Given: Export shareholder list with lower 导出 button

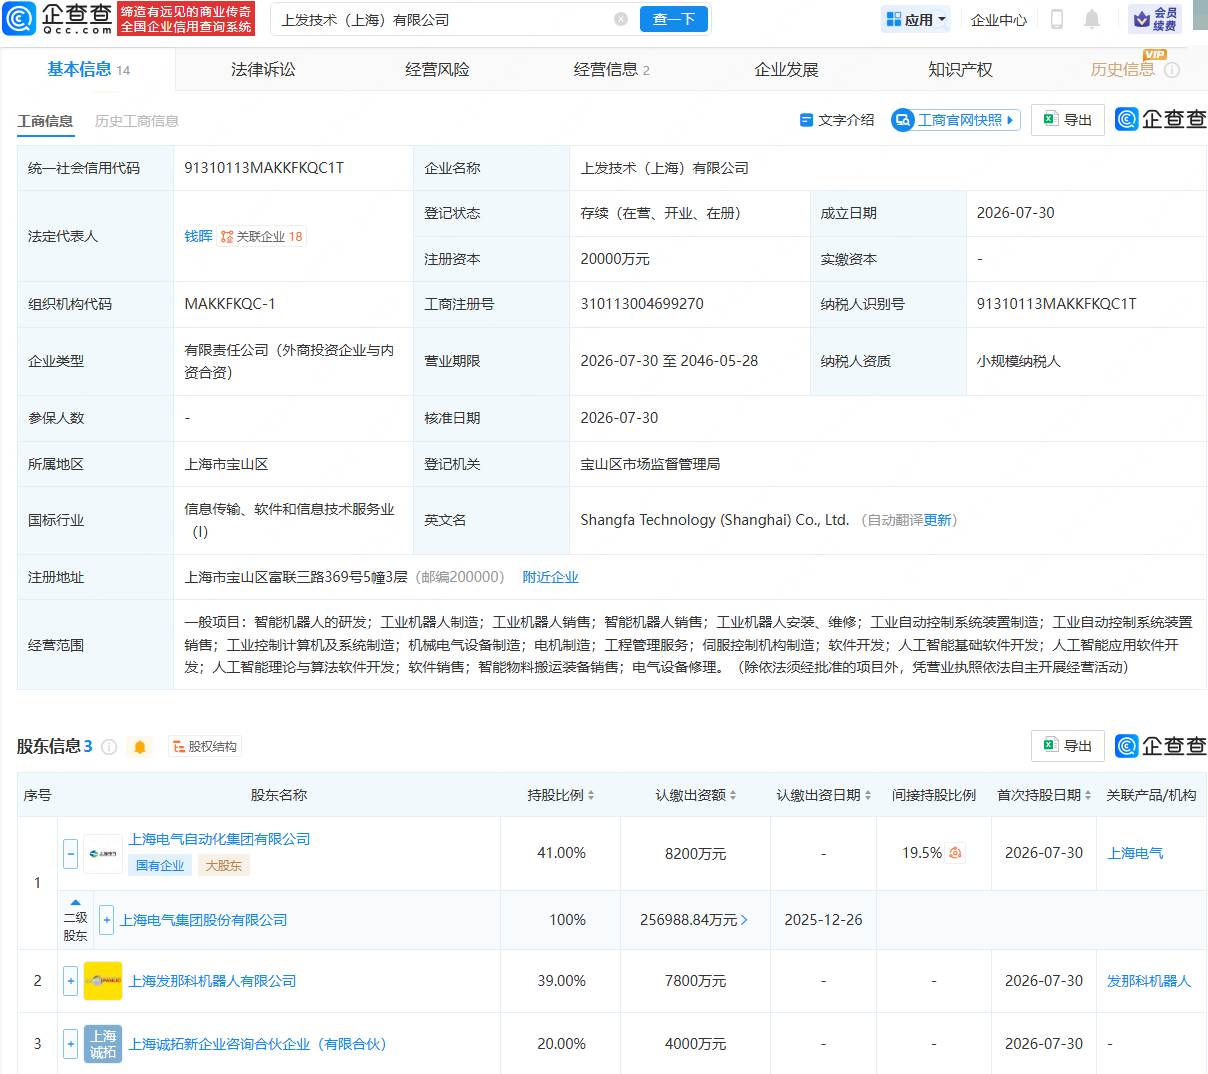Looking at the screenshot, I should tap(1068, 746).
